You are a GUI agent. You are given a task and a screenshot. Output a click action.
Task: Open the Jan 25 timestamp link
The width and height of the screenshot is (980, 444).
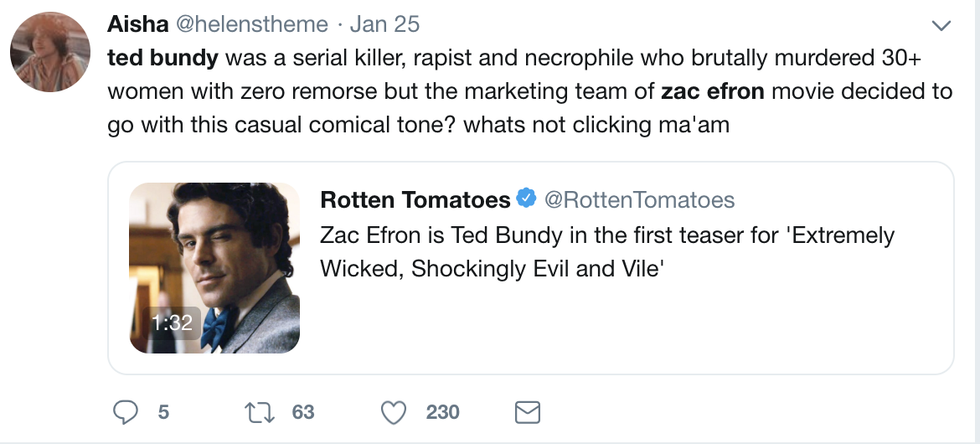tap(385, 23)
